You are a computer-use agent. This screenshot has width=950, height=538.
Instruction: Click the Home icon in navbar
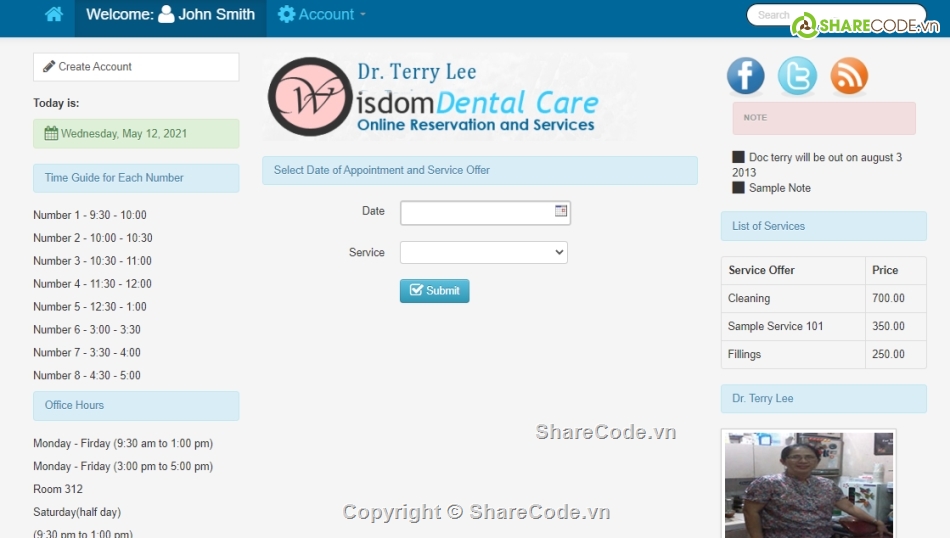(x=54, y=15)
